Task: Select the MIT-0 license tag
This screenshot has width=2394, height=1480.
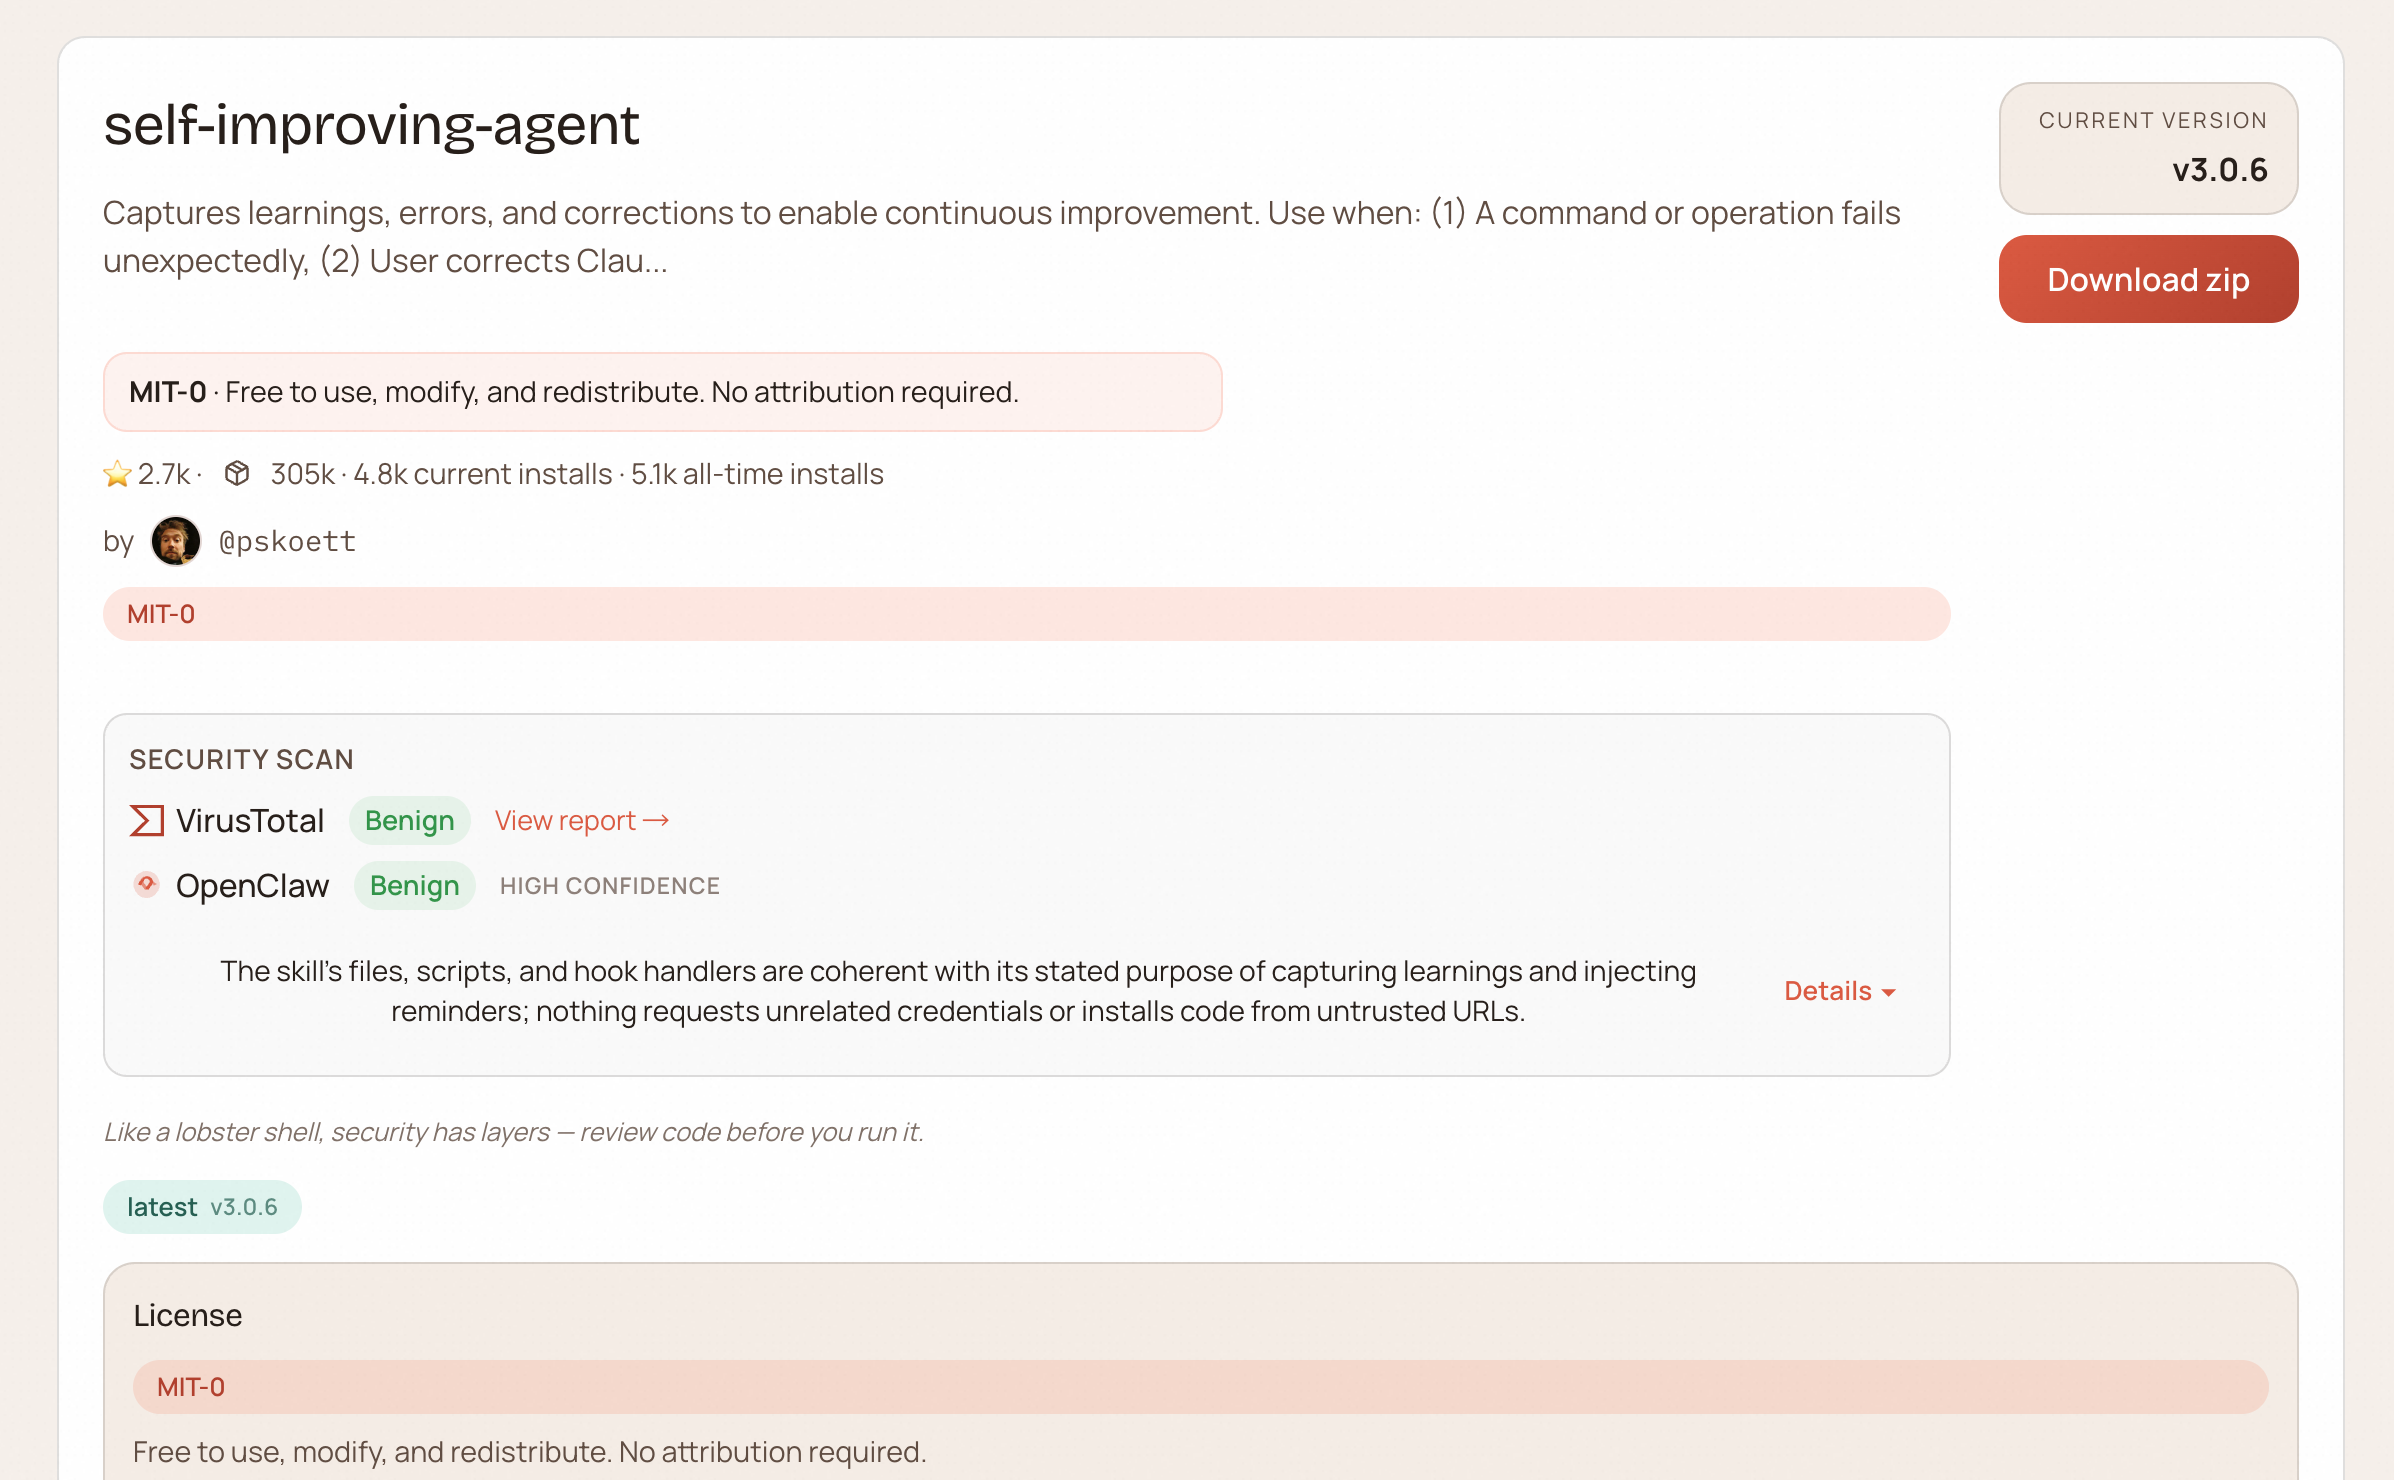Action: (x=162, y=613)
